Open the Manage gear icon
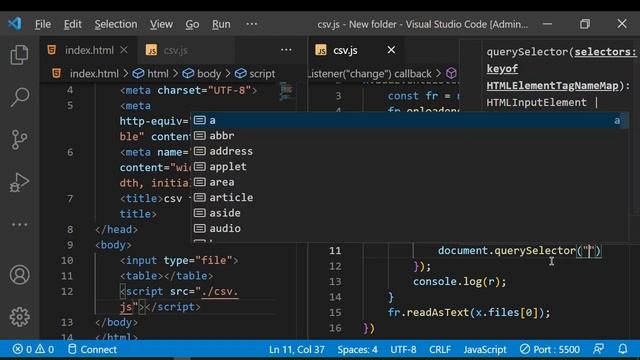 pyautogui.click(x=19, y=317)
